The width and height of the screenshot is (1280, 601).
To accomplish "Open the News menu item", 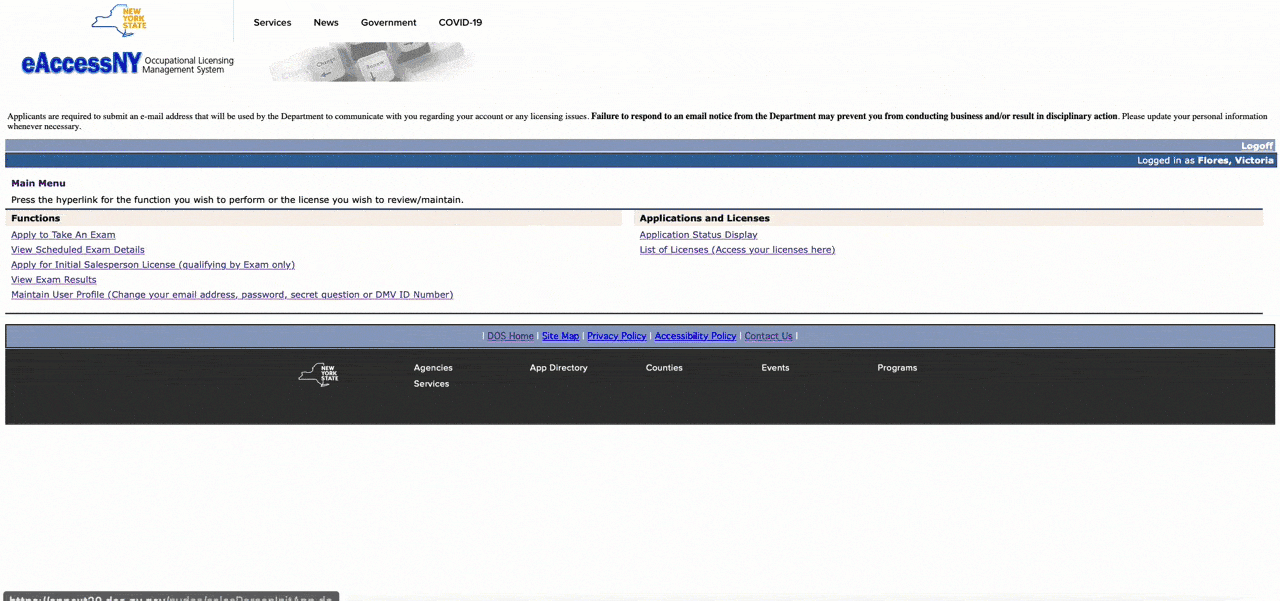I will click(325, 21).
